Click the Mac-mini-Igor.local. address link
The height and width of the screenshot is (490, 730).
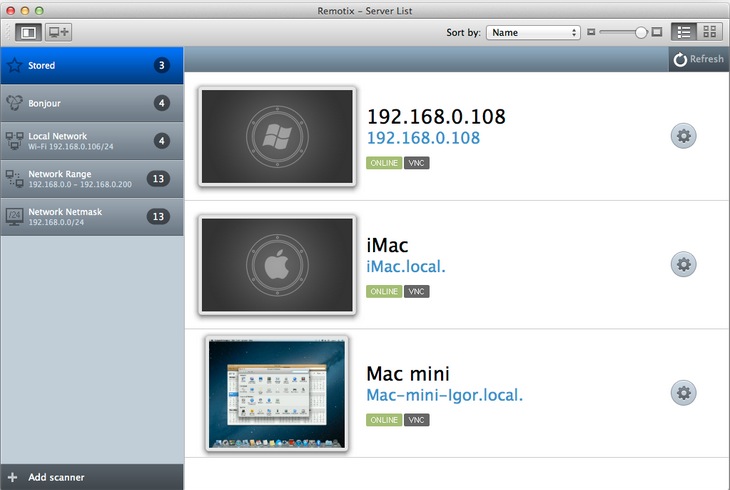coord(445,395)
